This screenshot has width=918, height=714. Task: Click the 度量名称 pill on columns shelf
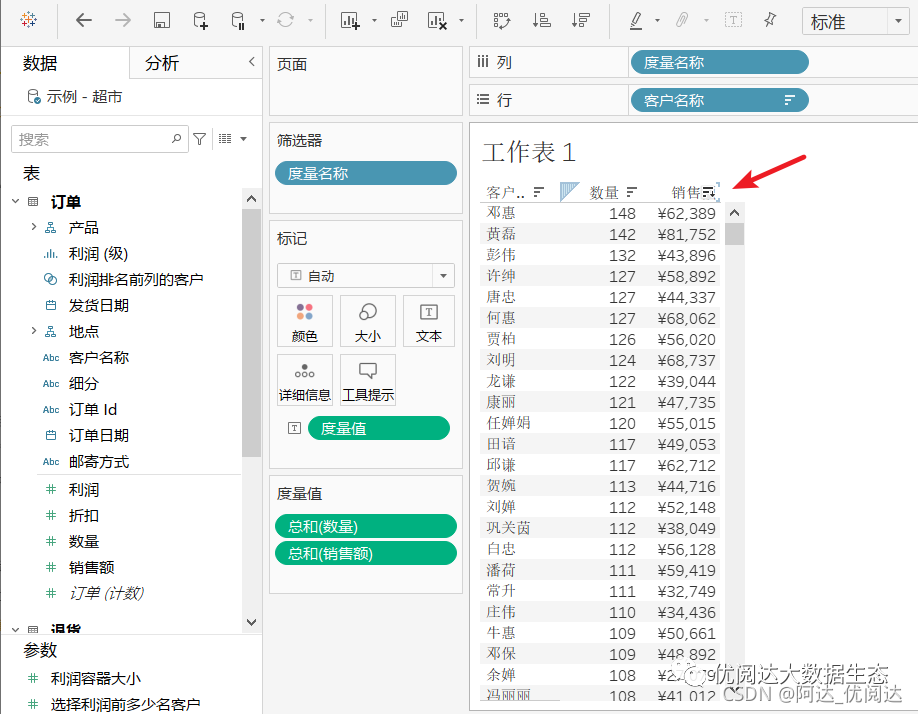[720, 63]
